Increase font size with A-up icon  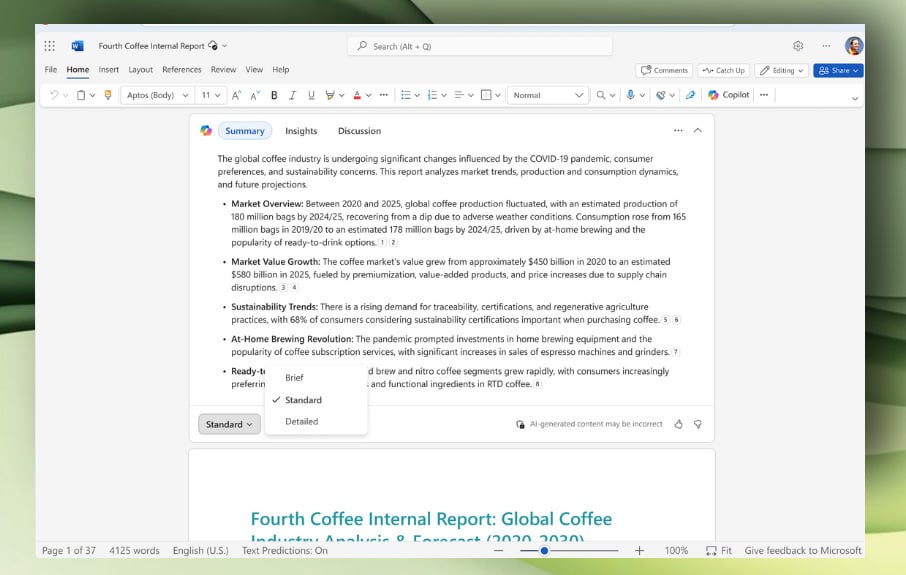click(x=236, y=95)
